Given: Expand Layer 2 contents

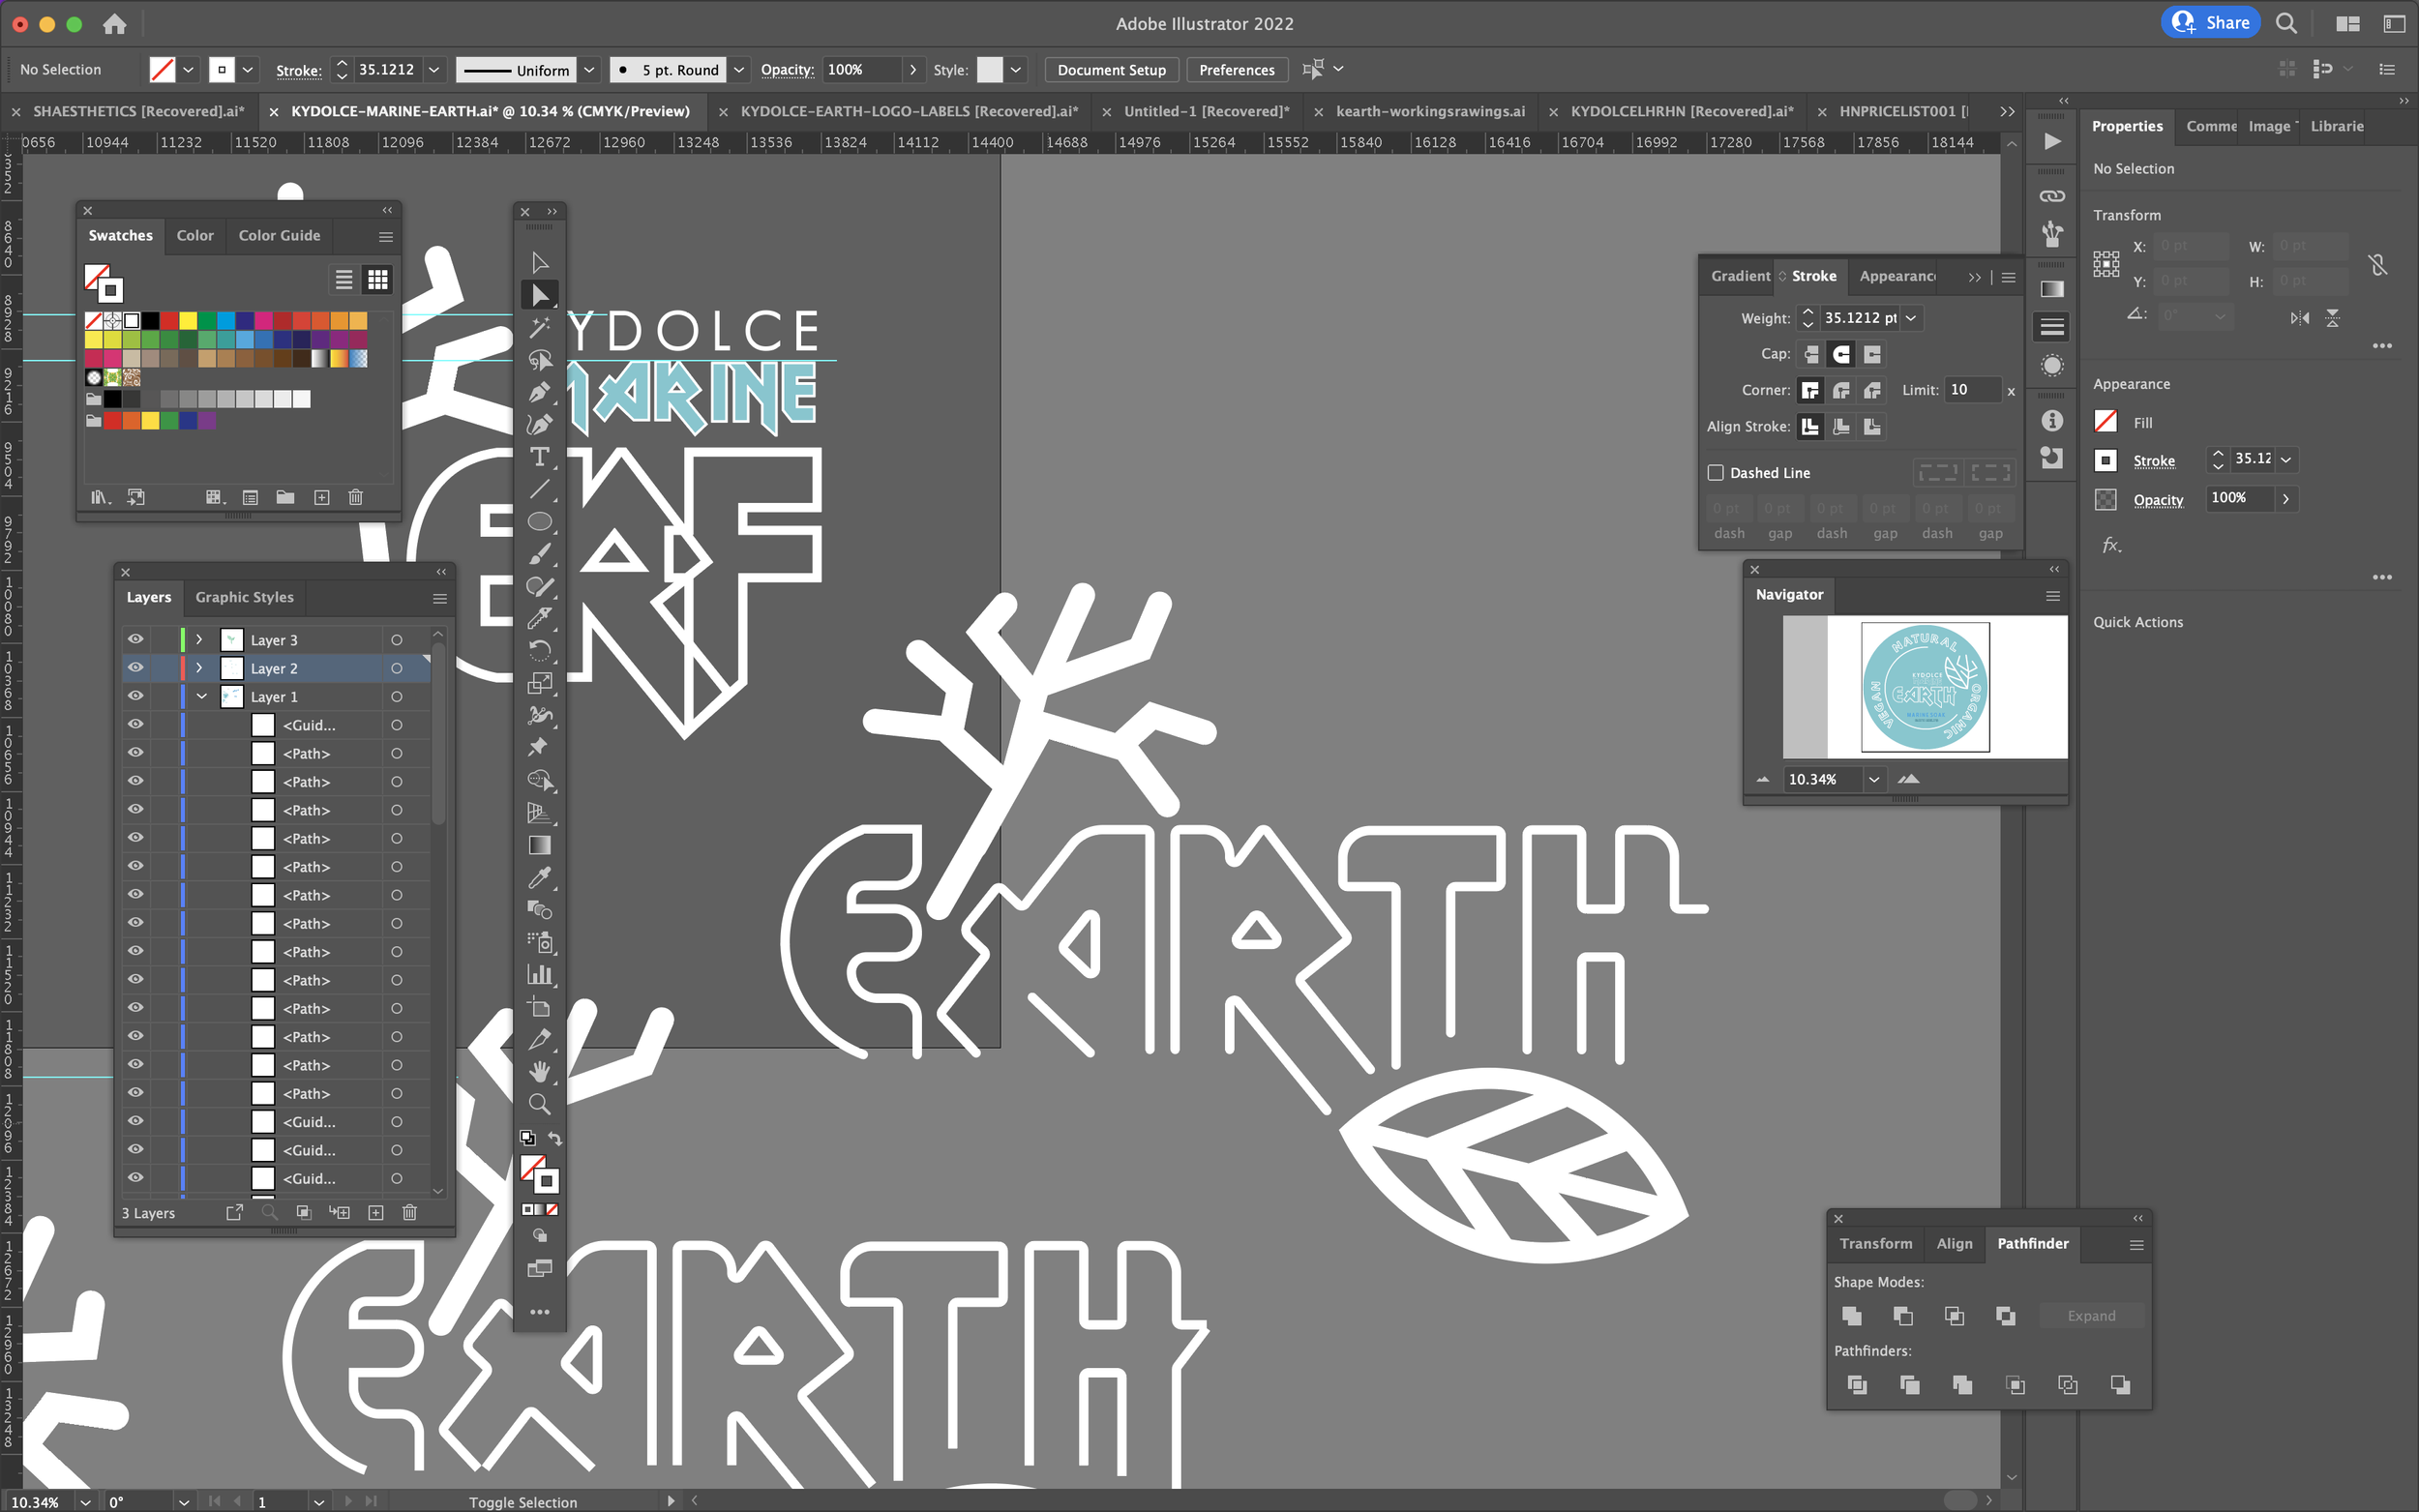Looking at the screenshot, I should point(199,667).
